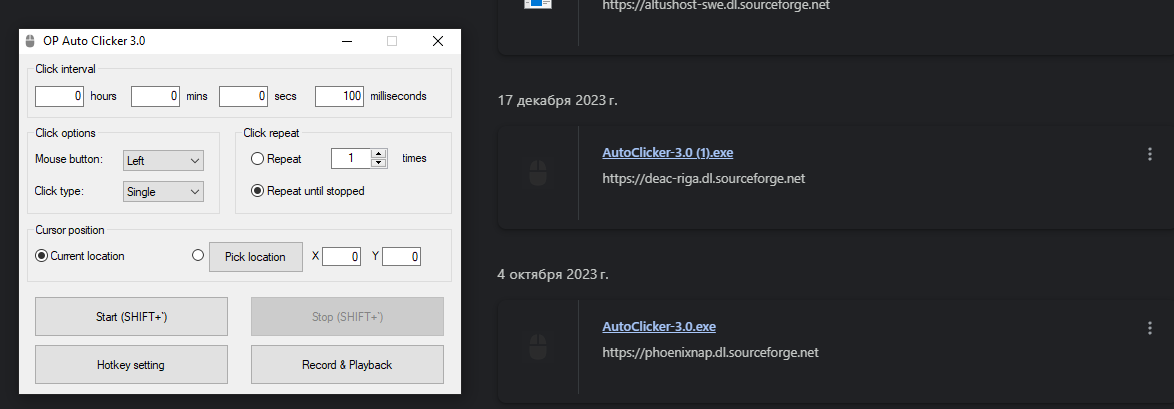The width and height of the screenshot is (1174, 409).
Task: Open three-dot menu for AutoClicker-3.0.exe
Action: (1149, 328)
